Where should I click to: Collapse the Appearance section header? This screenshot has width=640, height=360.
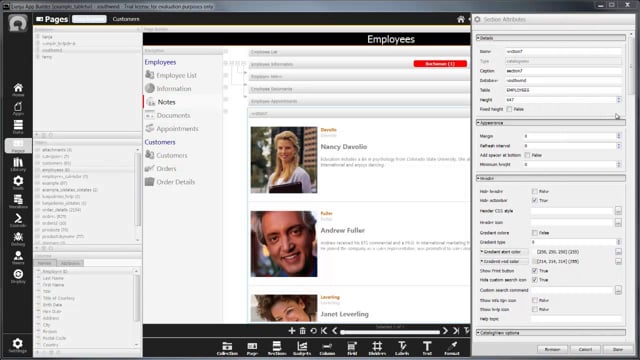tap(551, 123)
